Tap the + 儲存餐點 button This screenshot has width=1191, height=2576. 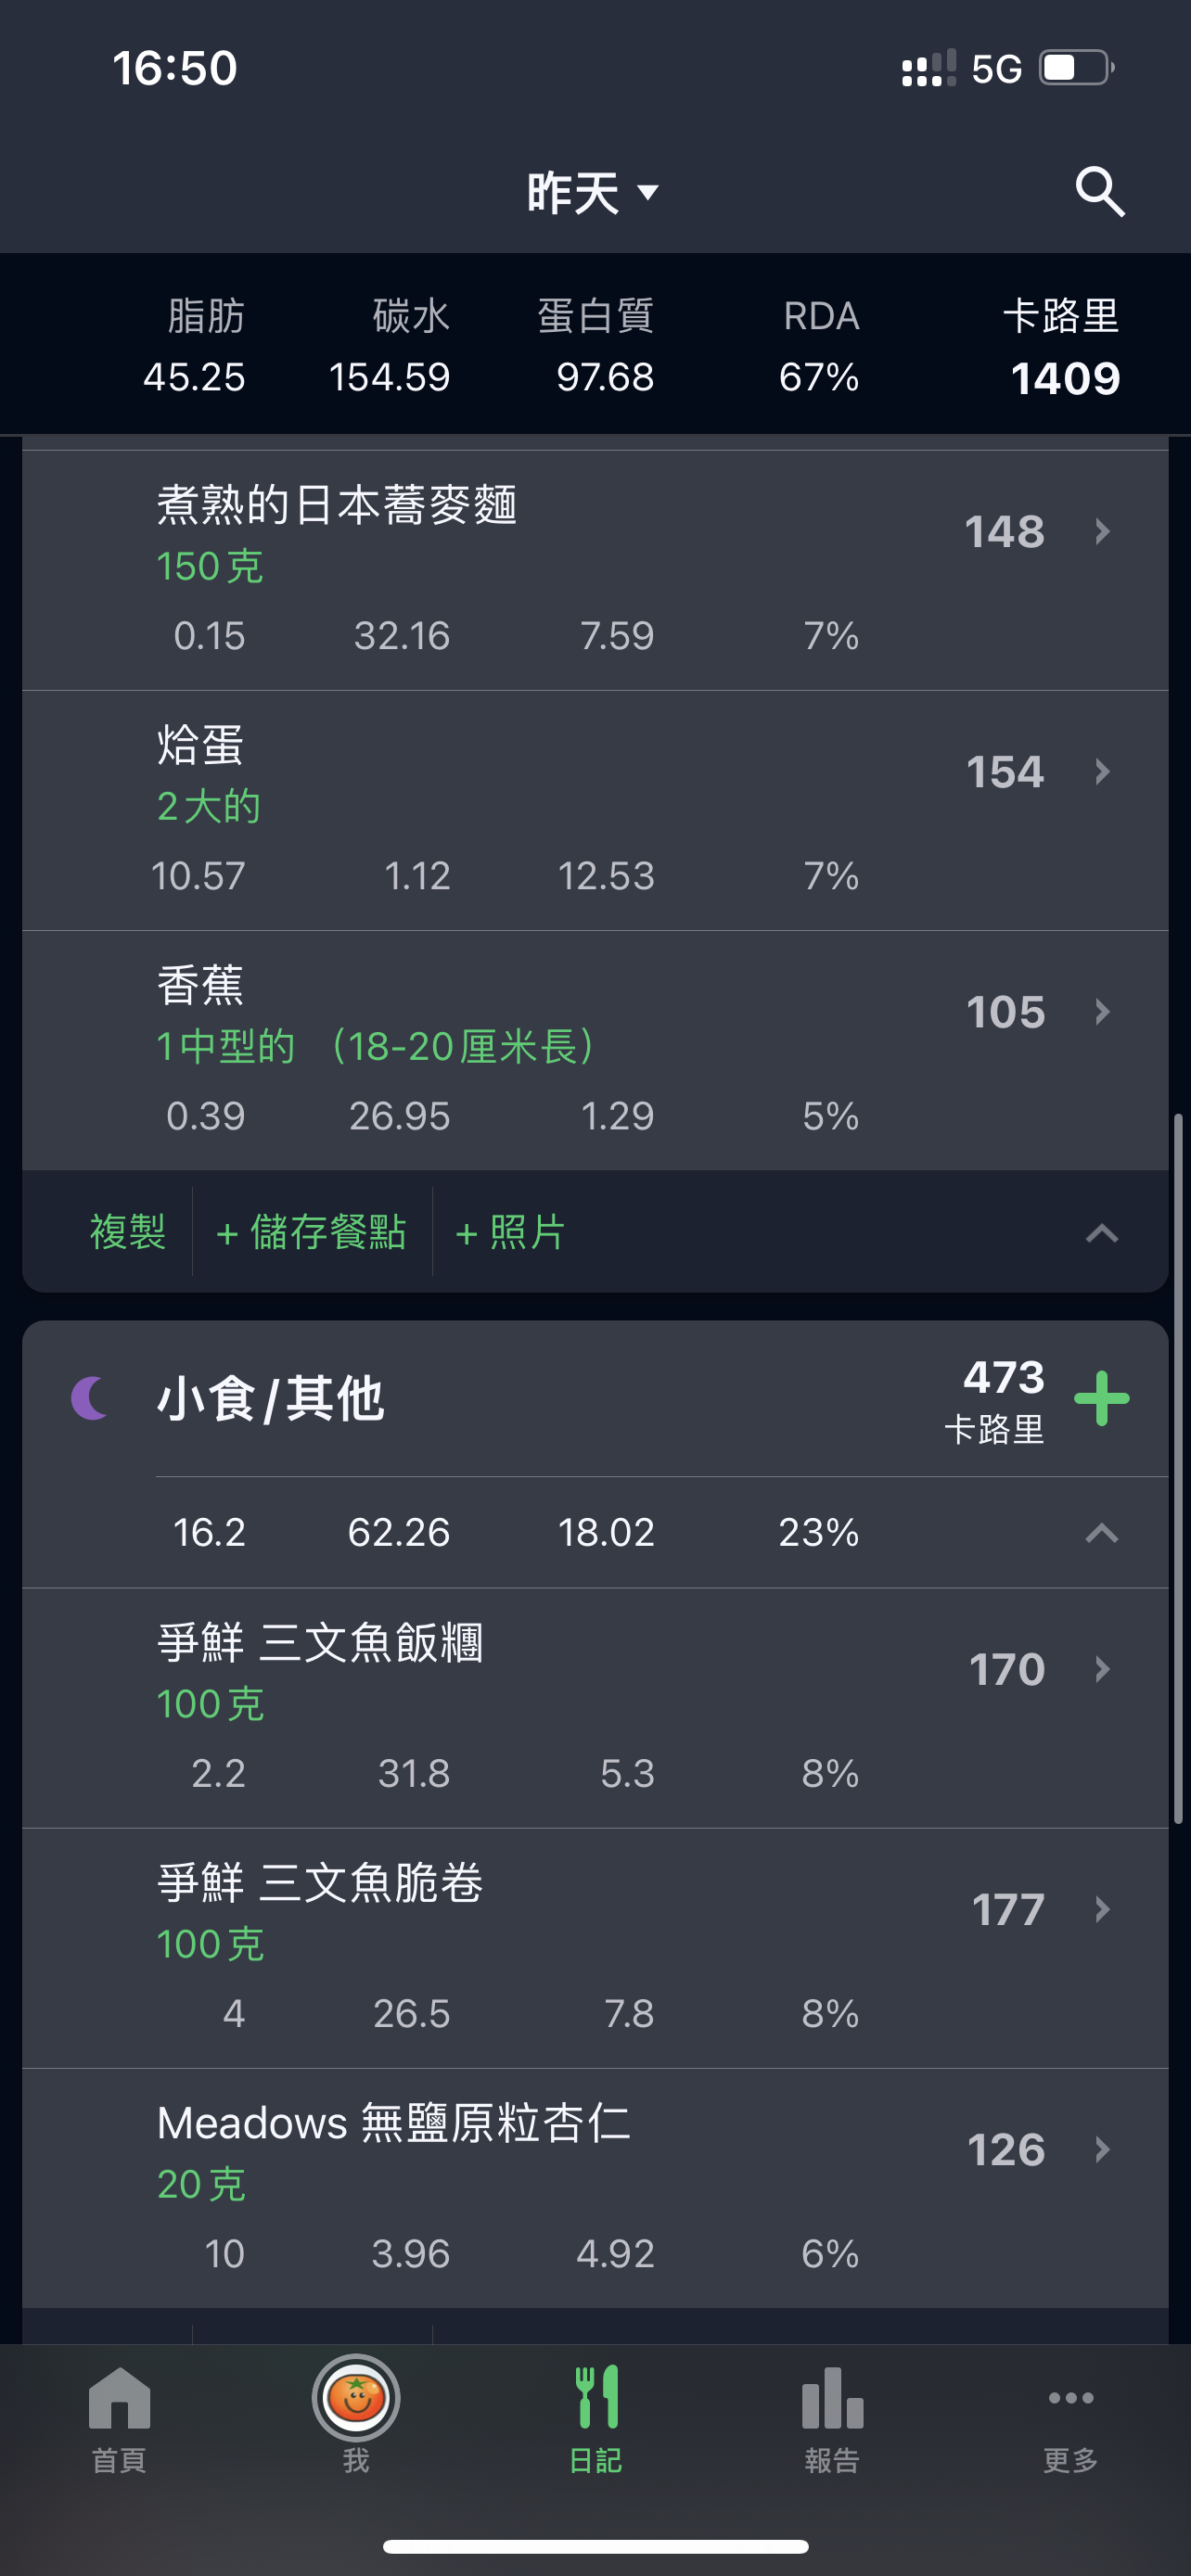pos(311,1232)
